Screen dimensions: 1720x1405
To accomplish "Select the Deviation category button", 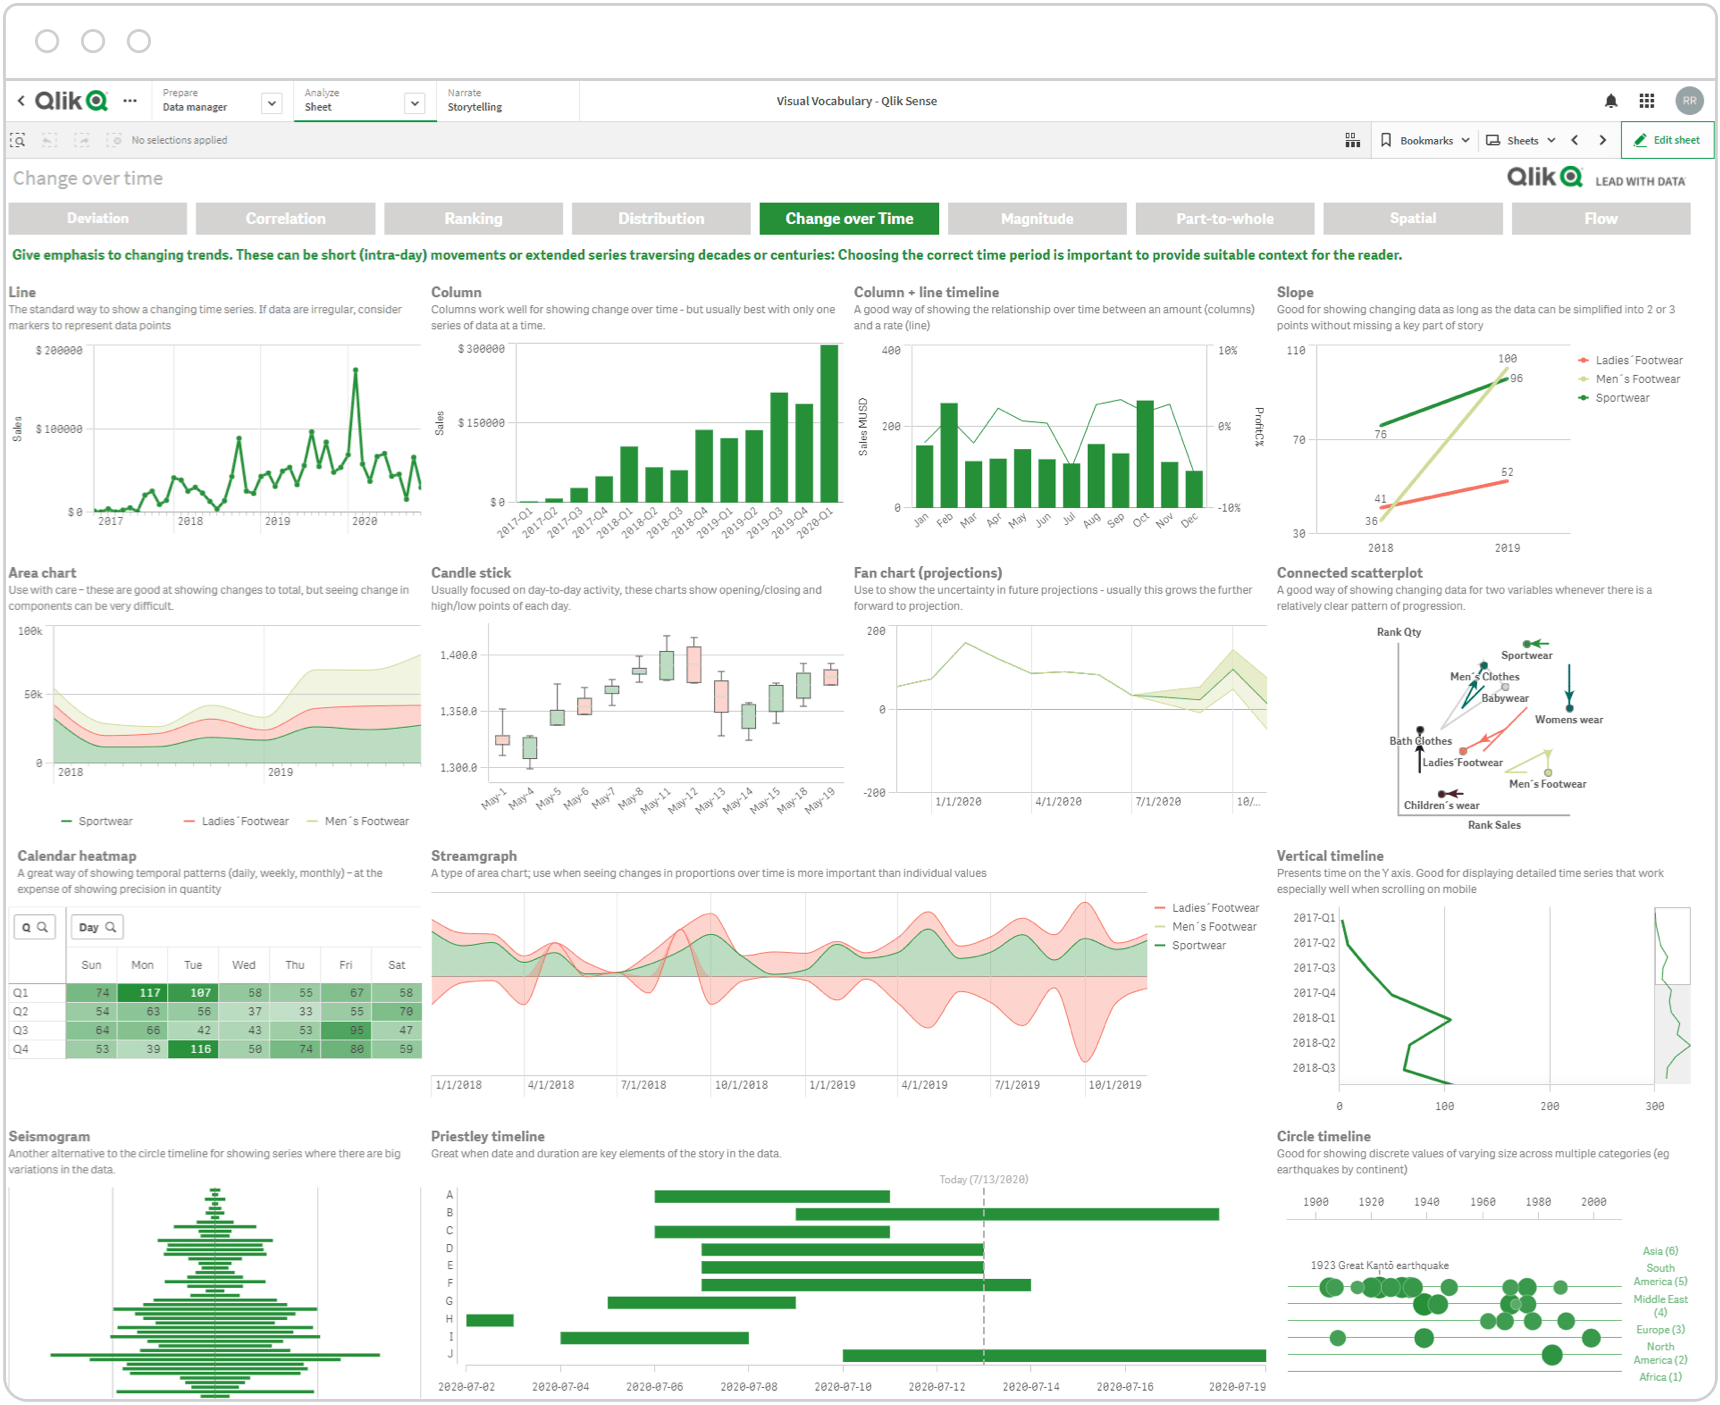I will pyautogui.click(x=98, y=218).
